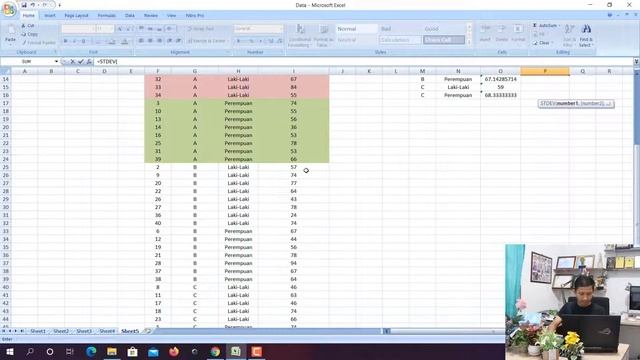Open Find & Select

pos(586,35)
